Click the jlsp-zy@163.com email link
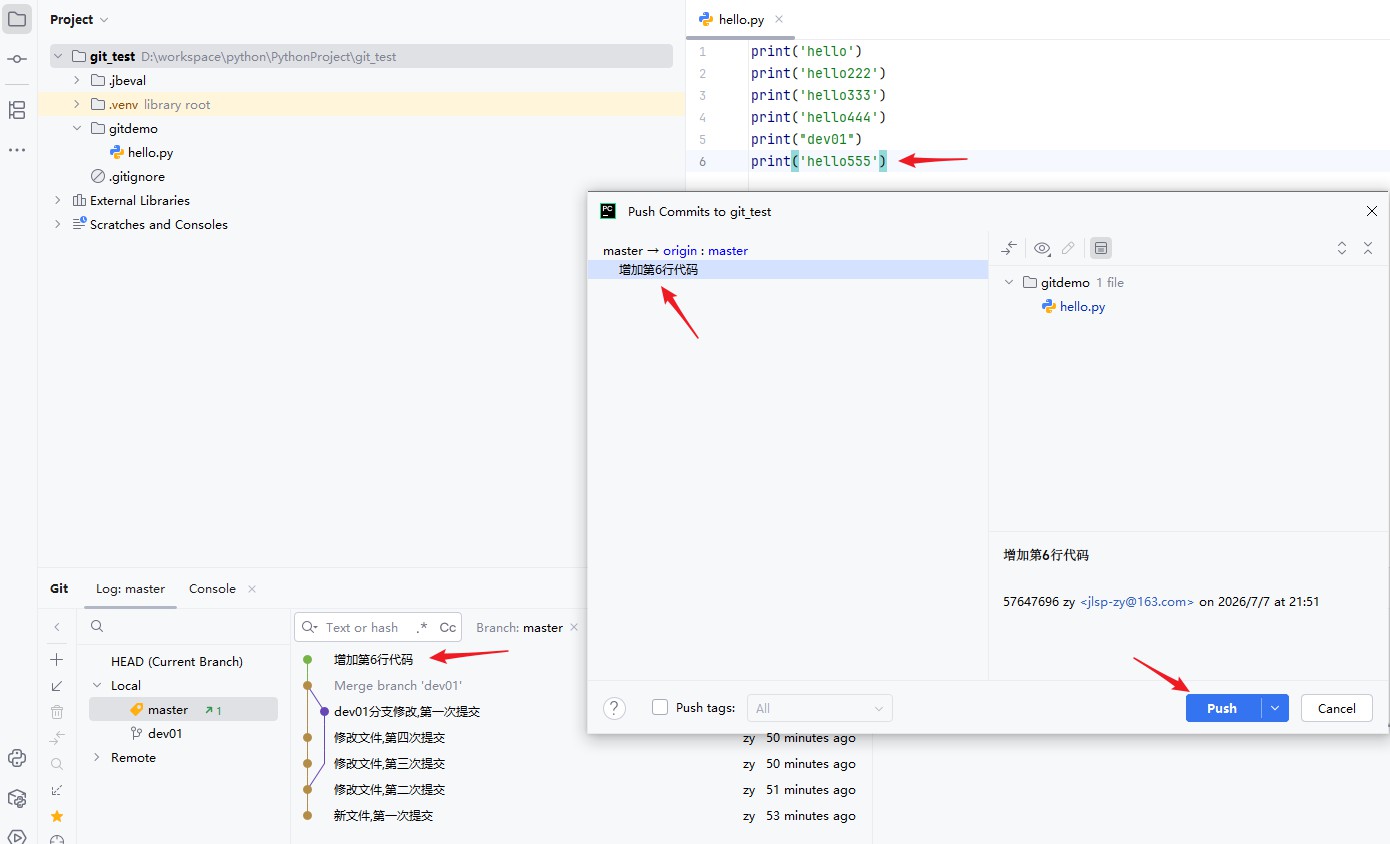The image size is (1390, 844). [1137, 602]
